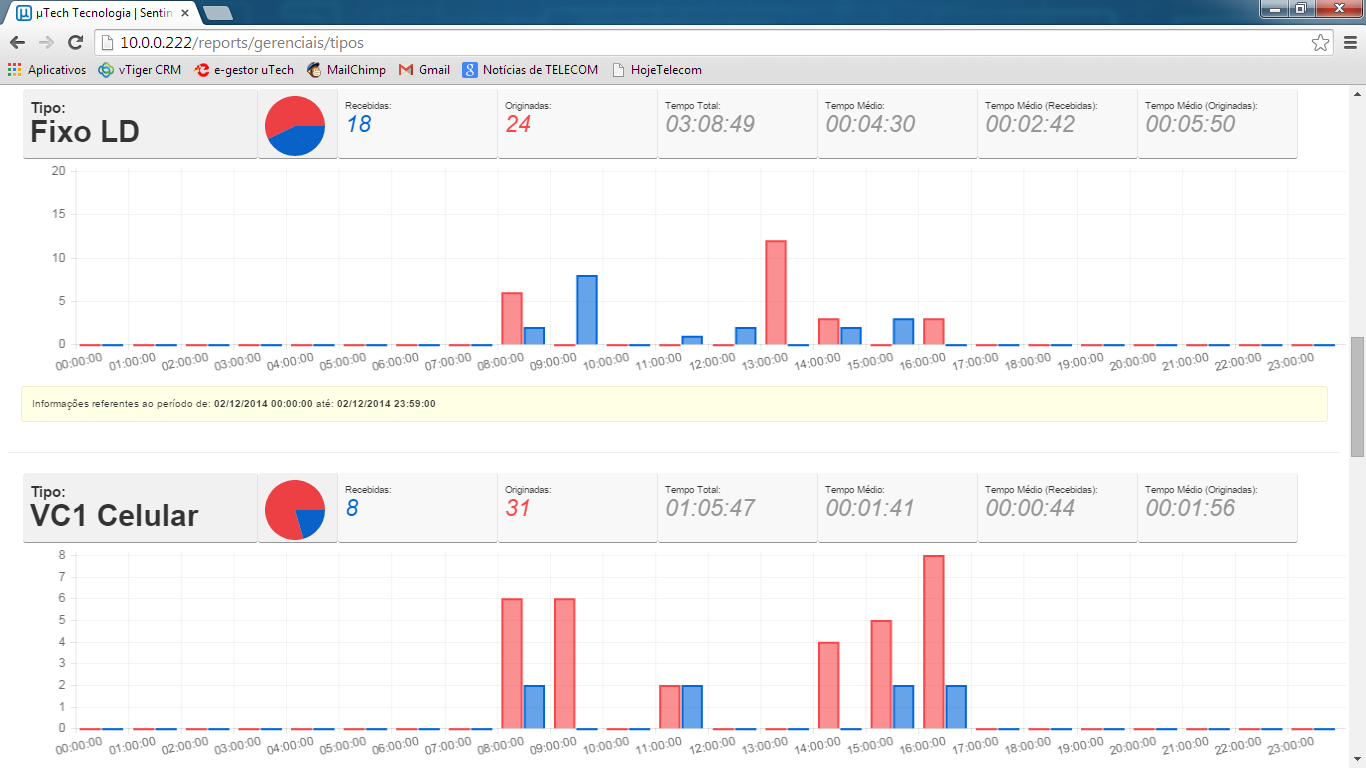Click Tempo Médio Originadas 00:05:50

[x=1190, y=124]
